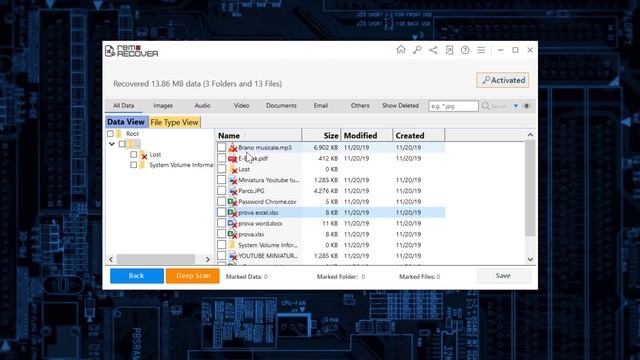Viewport: 640px width, 360px height.
Task: Check the Brano musicale.mp3 checkbox
Action: click(x=221, y=147)
